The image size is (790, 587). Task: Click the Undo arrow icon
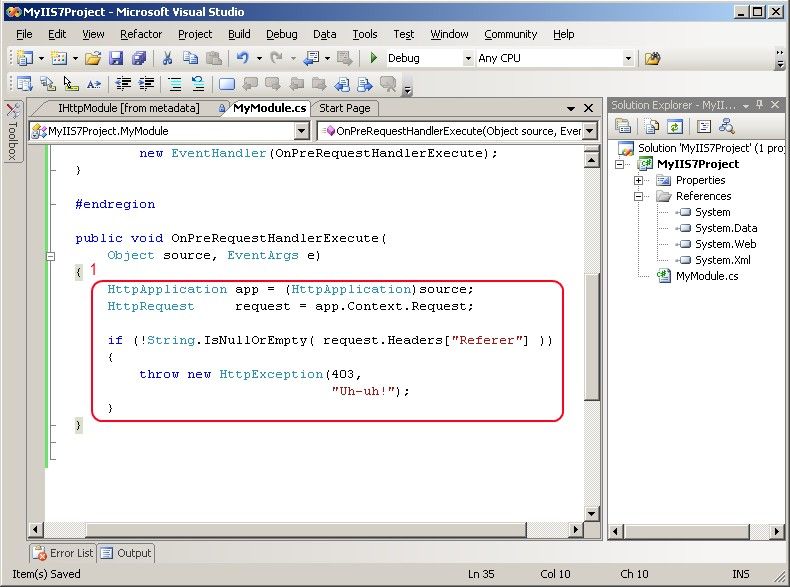pos(243,58)
